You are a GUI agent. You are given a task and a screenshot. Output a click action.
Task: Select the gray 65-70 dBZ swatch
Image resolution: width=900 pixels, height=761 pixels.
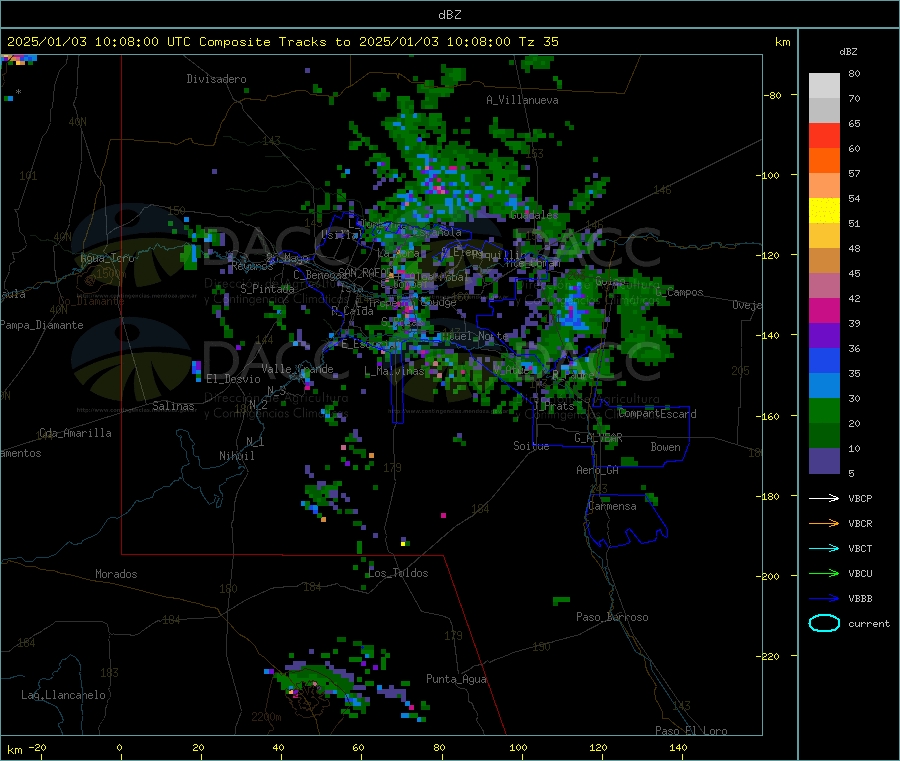tap(824, 111)
